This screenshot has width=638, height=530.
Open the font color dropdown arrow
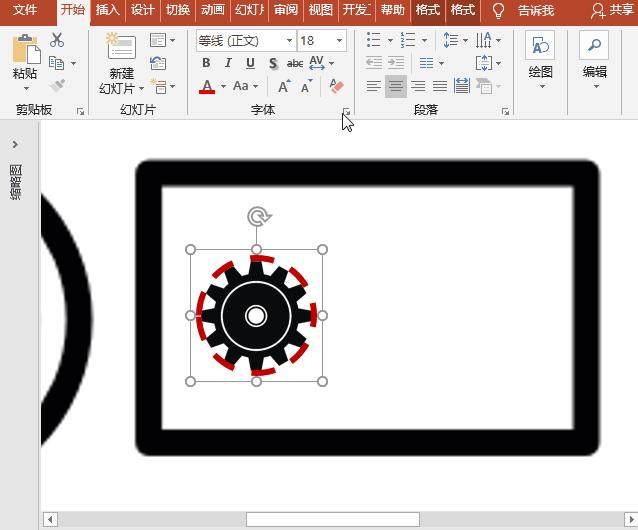tap(222, 87)
